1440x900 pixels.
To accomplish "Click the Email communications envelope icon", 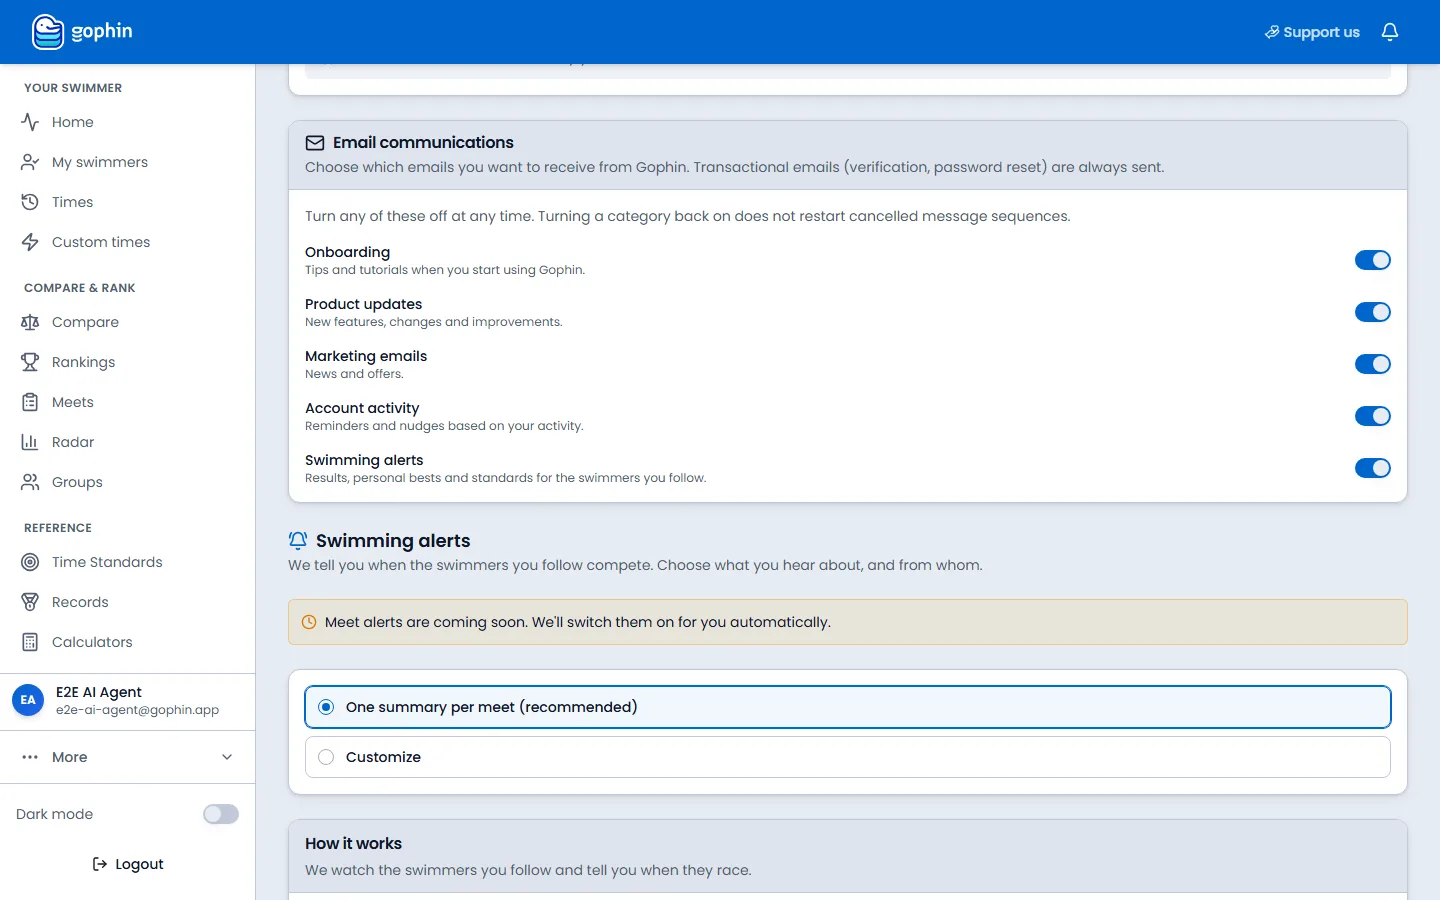I will pyautogui.click(x=315, y=143).
